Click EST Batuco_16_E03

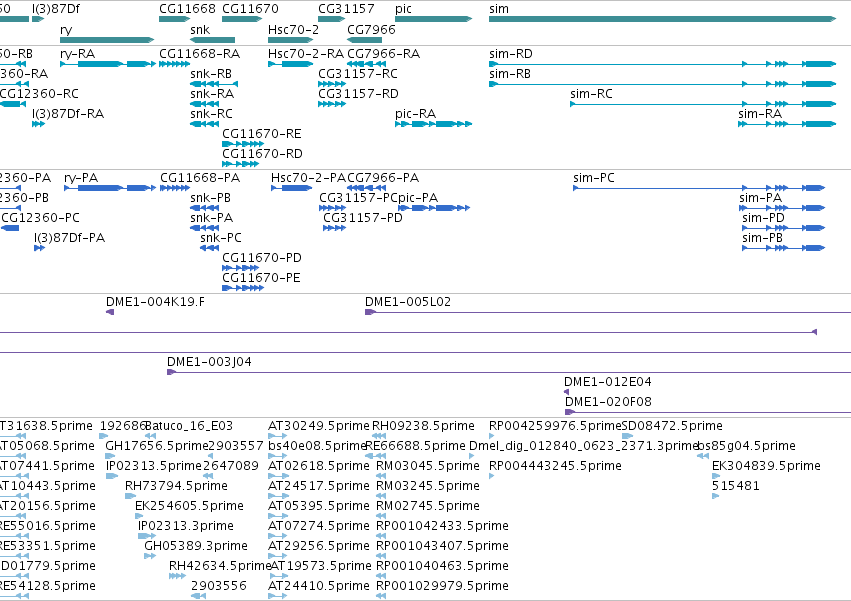coord(150,435)
